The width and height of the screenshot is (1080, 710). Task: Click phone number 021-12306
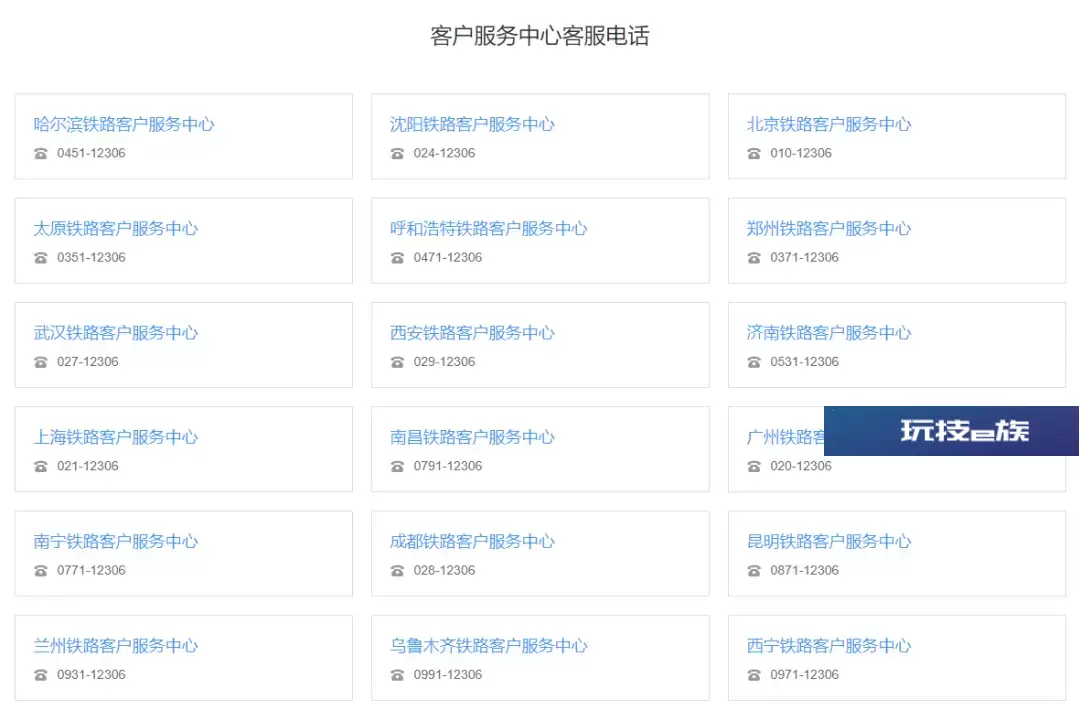87,466
